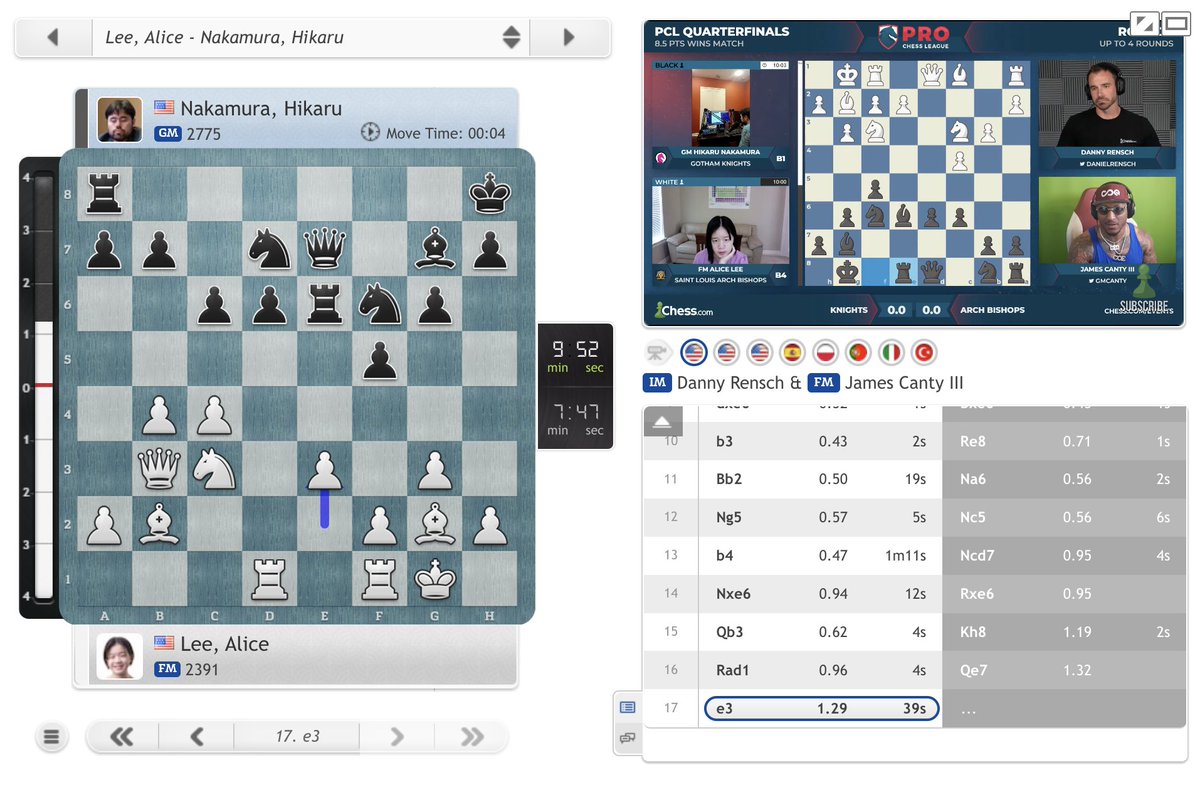Image resolution: width=1200 pixels, height=785 pixels.
Task: Select white move Qb3 on move 15
Action: click(822, 632)
